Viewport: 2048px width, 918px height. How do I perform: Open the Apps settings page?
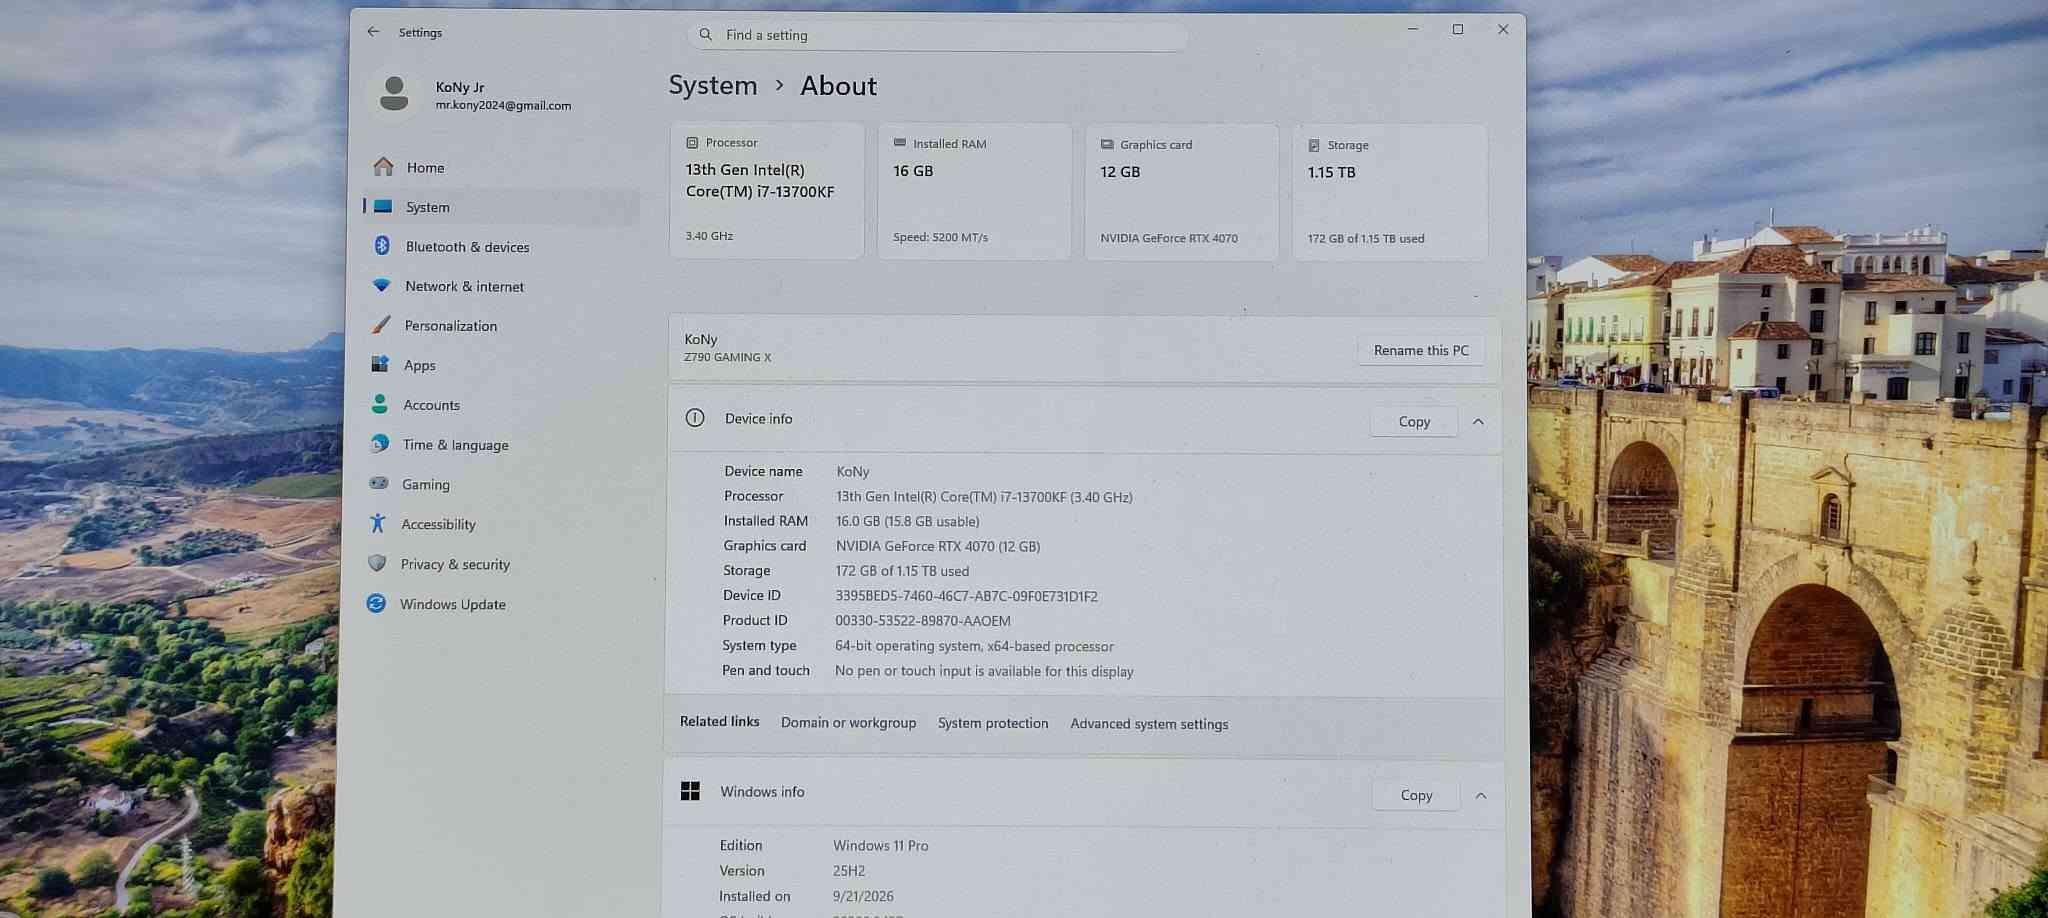[x=499, y=365]
